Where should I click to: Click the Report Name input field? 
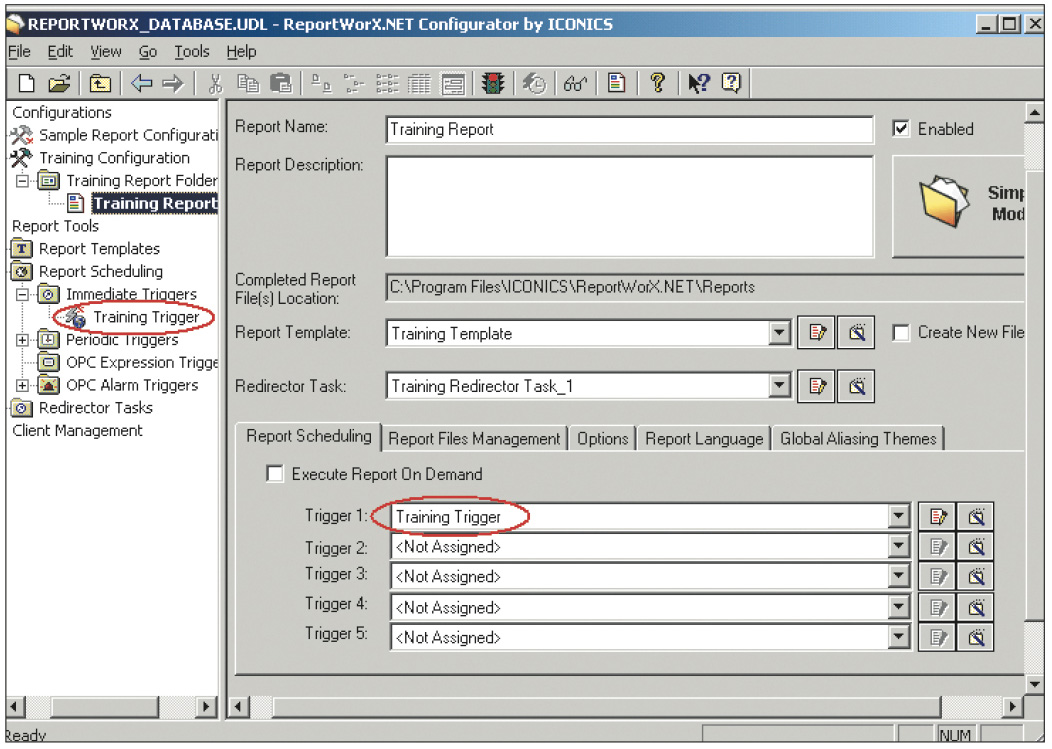[x=630, y=130]
